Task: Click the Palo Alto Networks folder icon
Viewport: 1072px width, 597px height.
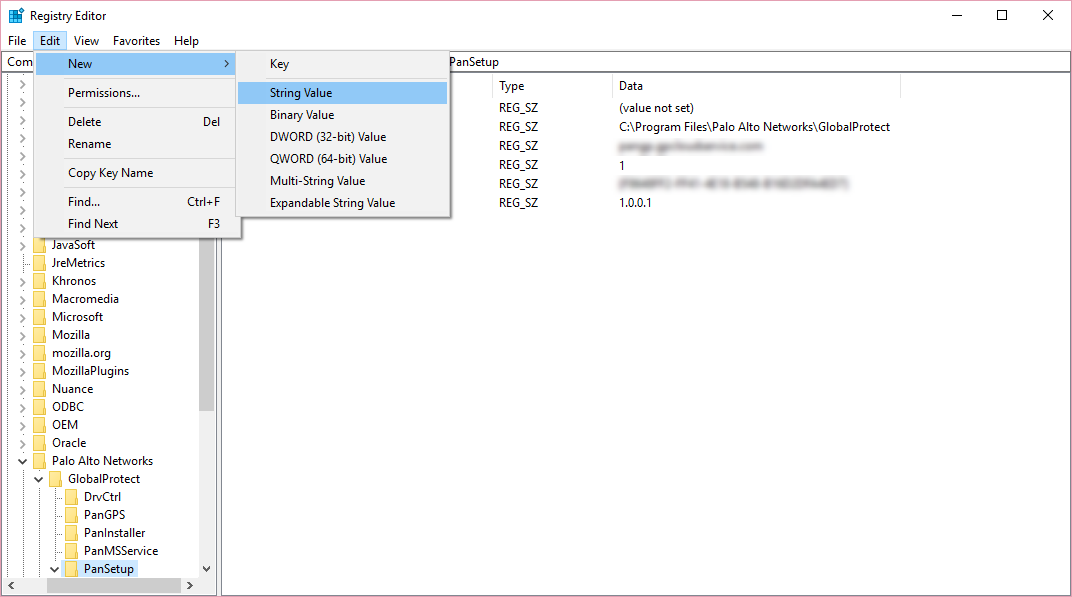Action: tap(40, 461)
